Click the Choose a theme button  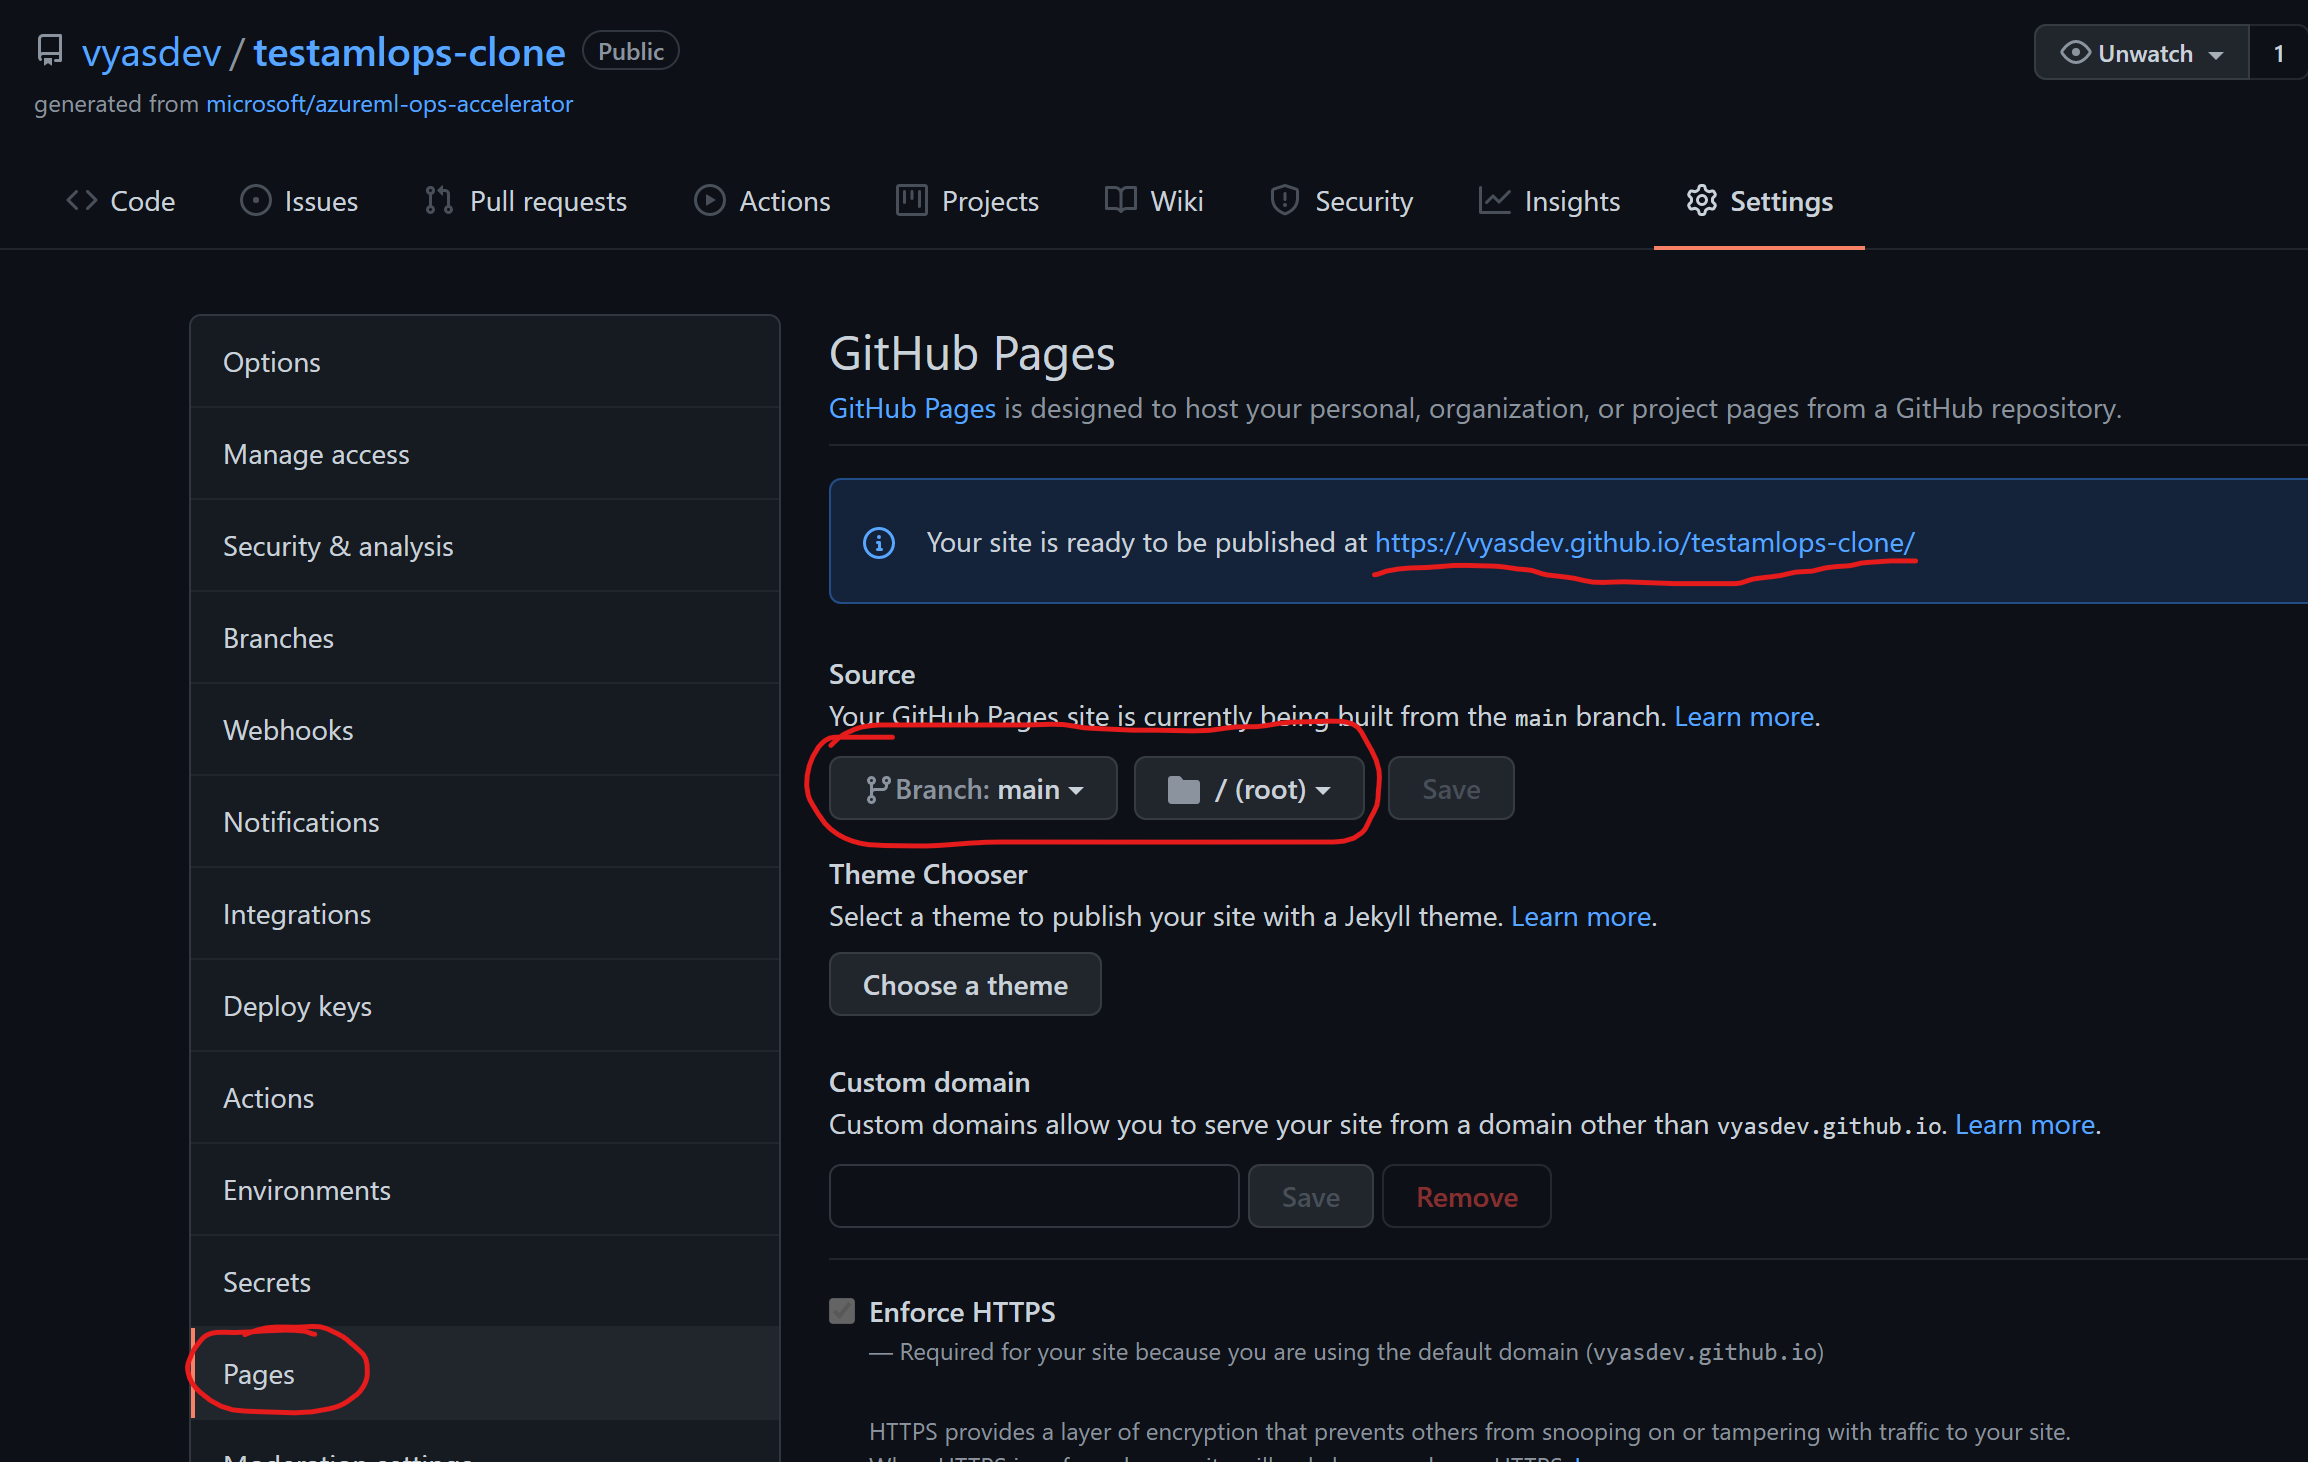965,985
